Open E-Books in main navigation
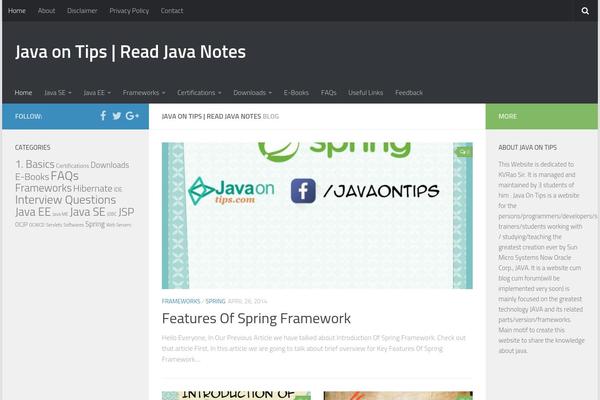The image size is (600, 400). [x=296, y=93]
